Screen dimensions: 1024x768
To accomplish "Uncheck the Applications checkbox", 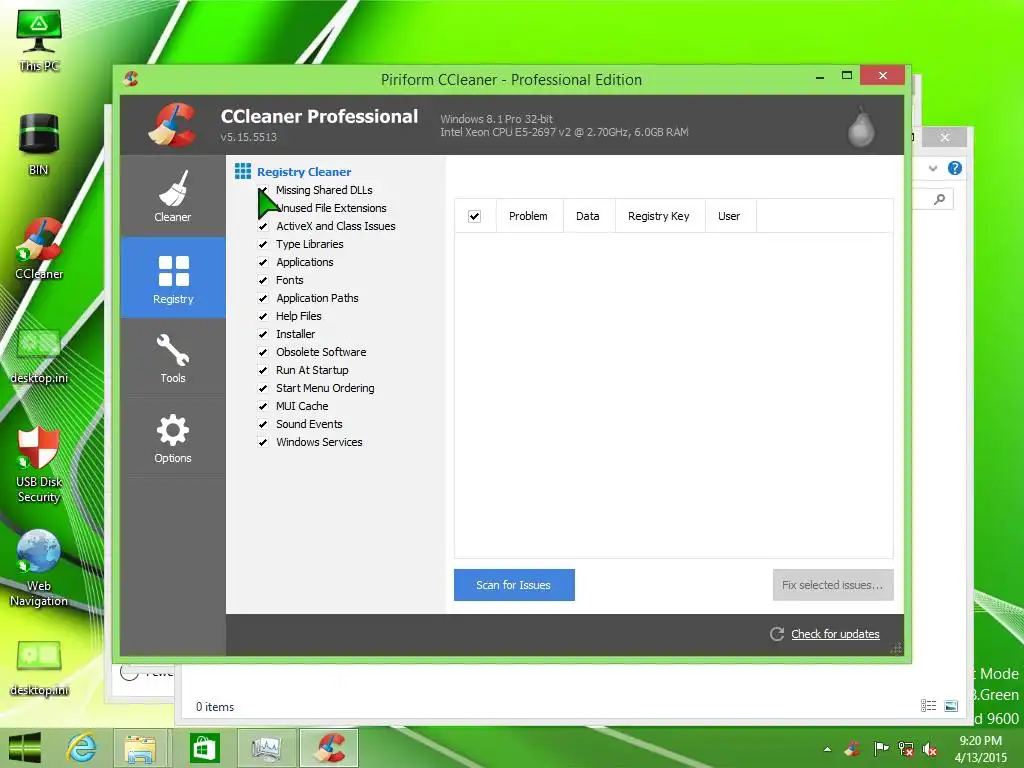I will click(263, 262).
